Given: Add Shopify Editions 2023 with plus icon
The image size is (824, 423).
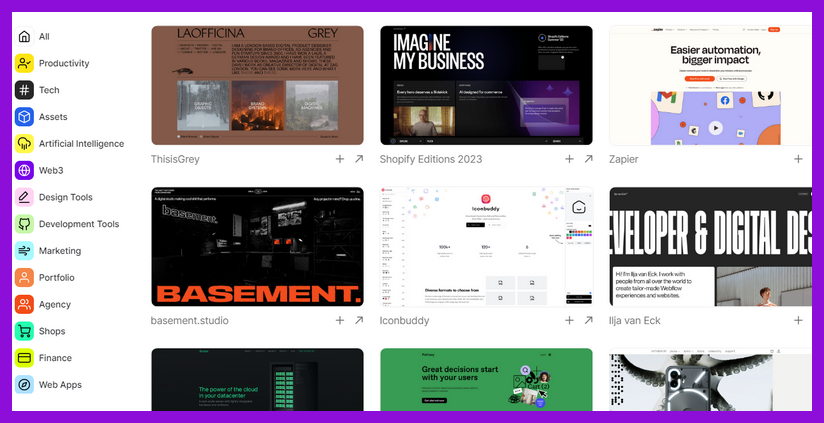Looking at the screenshot, I should pyautogui.click(x=569, y=159).
